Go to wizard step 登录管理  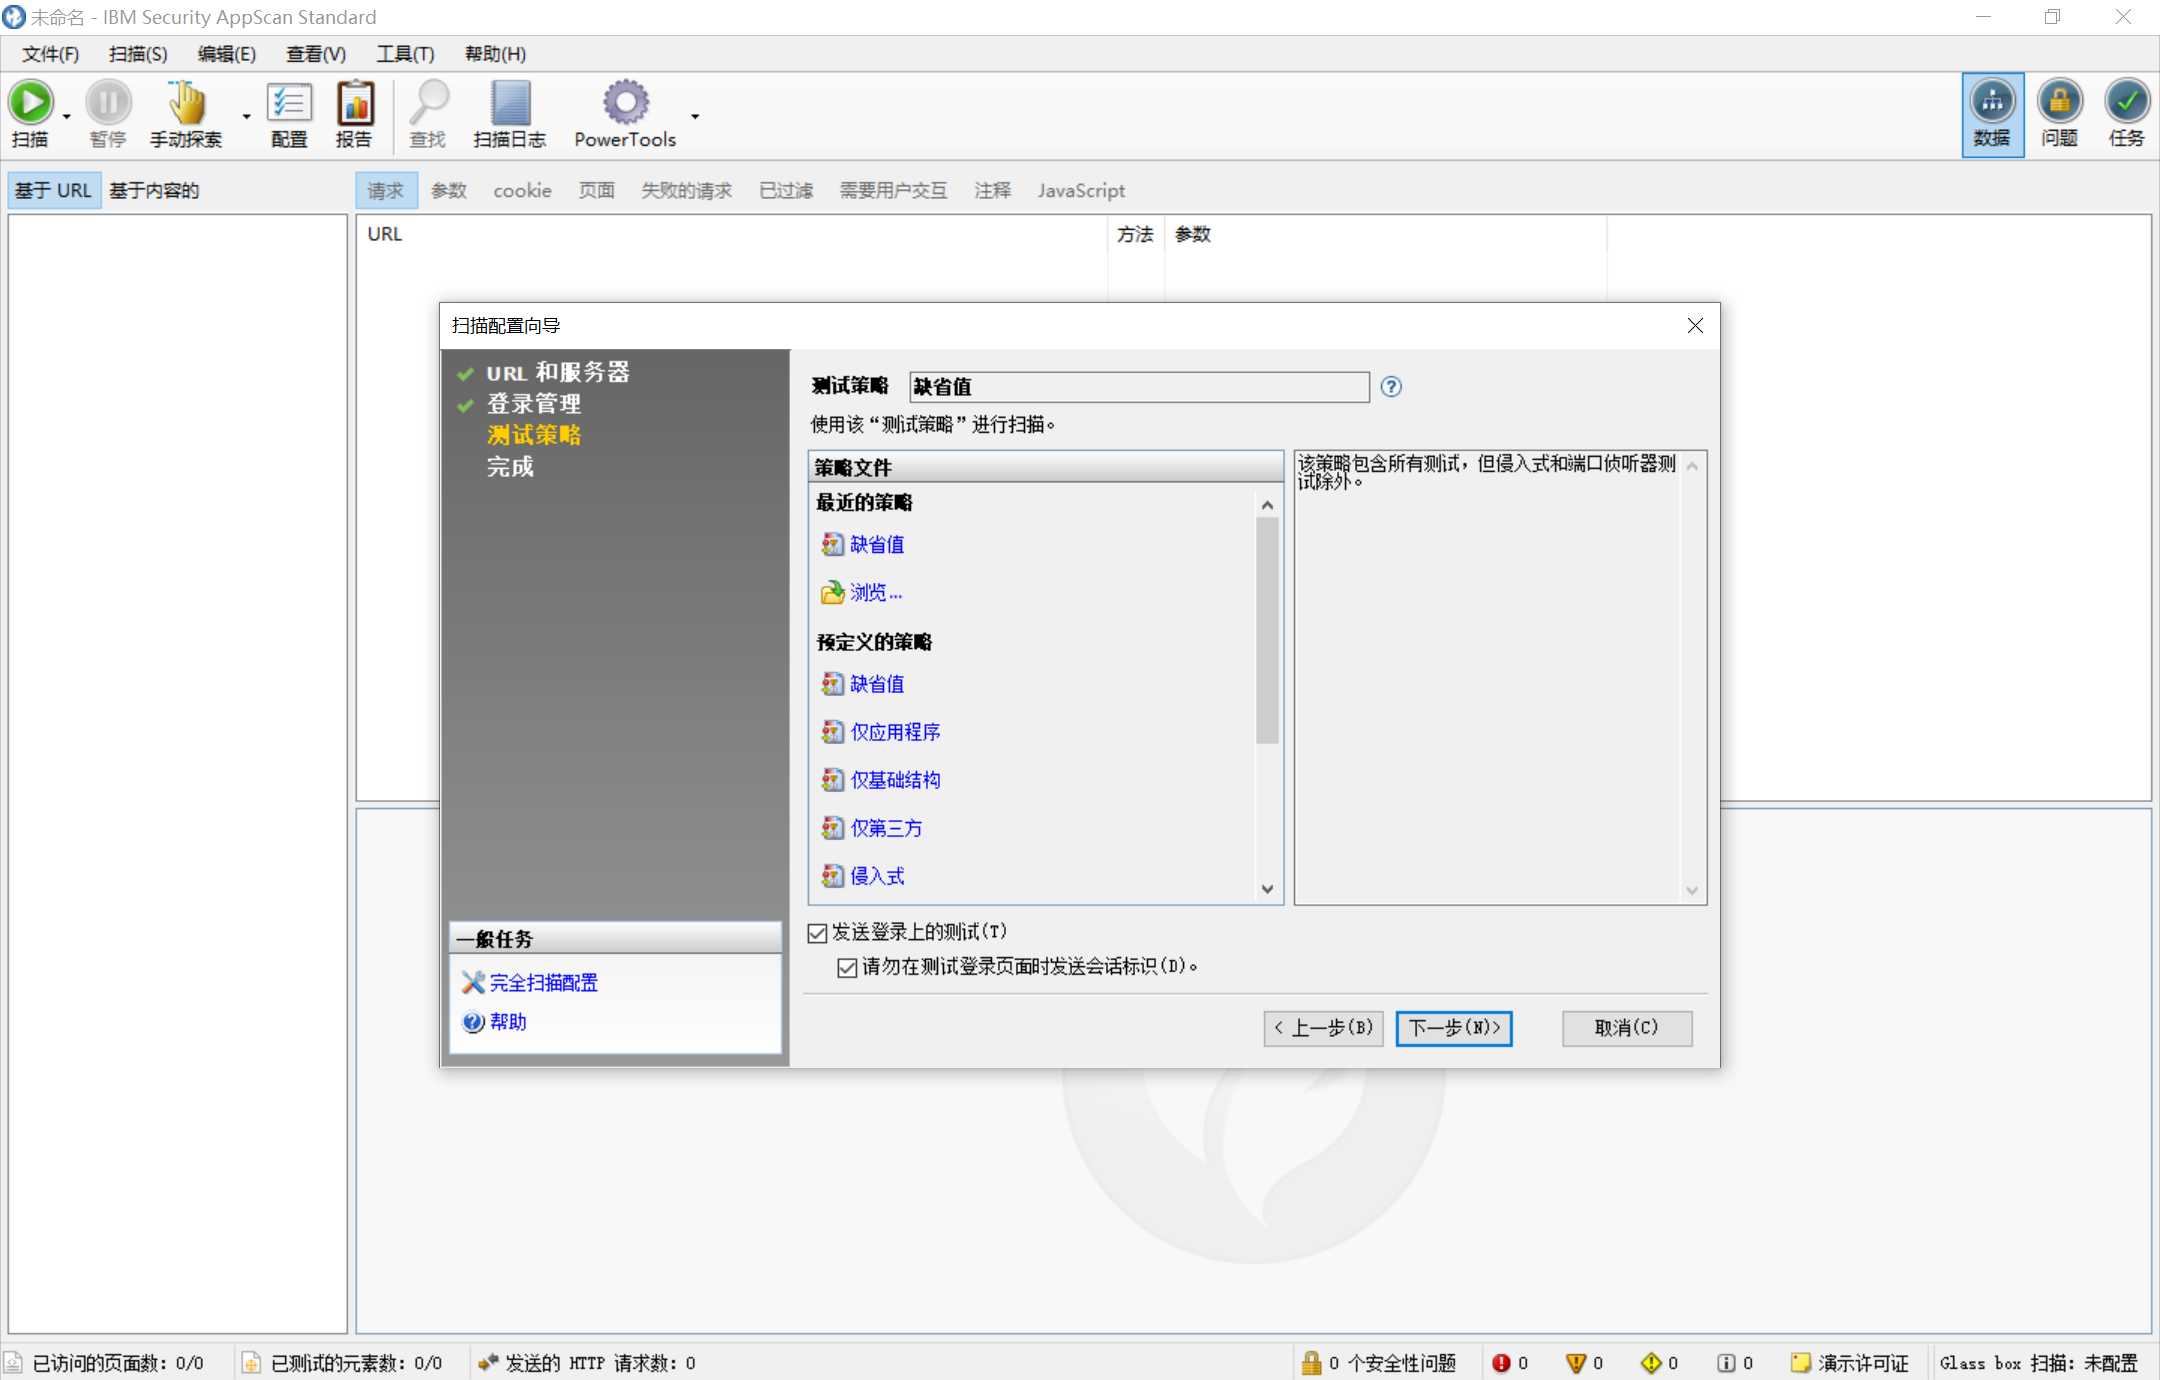point(534,404)
